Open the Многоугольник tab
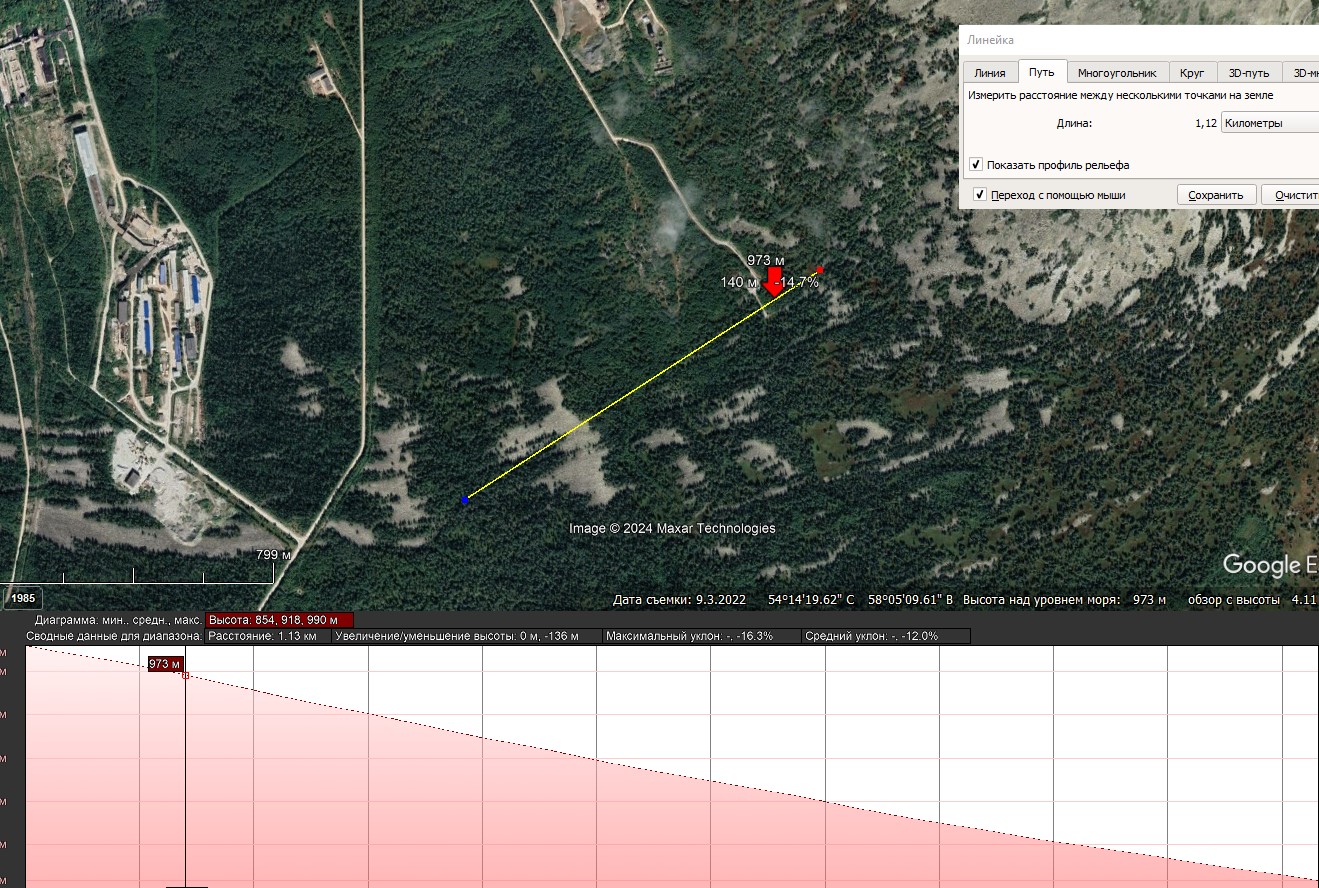This screenshot has width=1319, height=888. 1117,73
